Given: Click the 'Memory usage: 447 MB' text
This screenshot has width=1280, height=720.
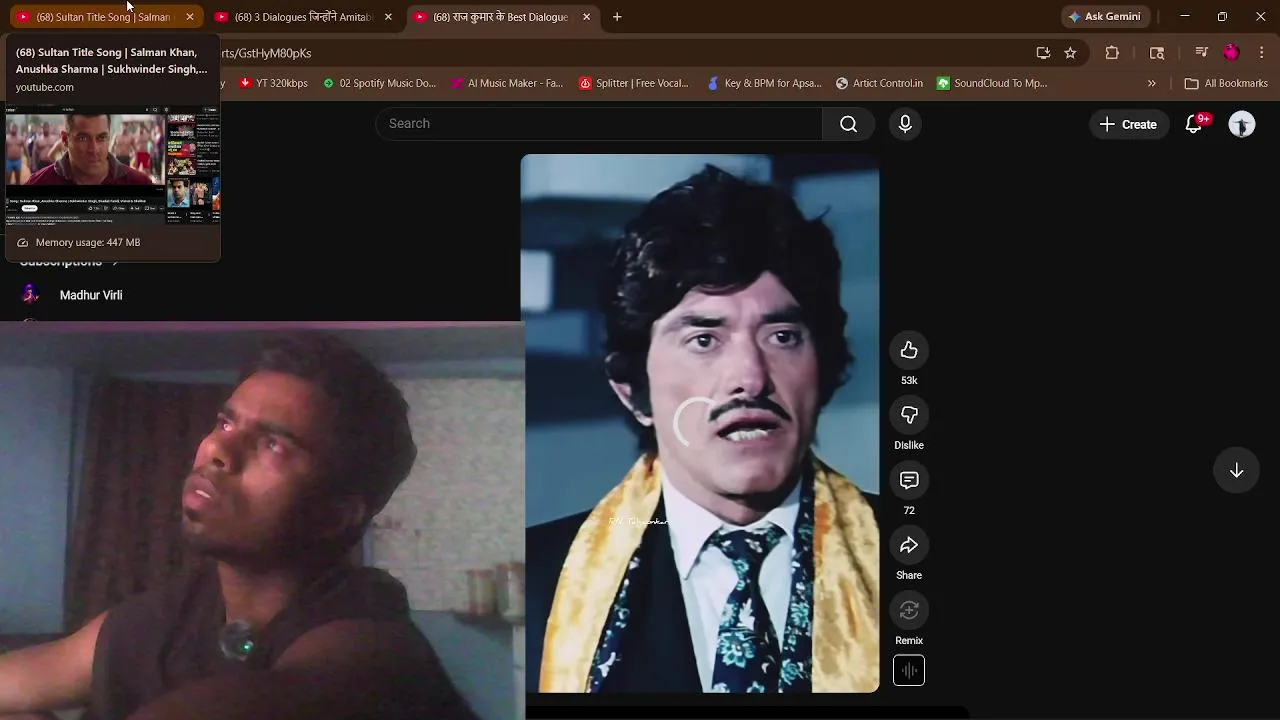Looking at the screenshot, I should coord(88,242).
